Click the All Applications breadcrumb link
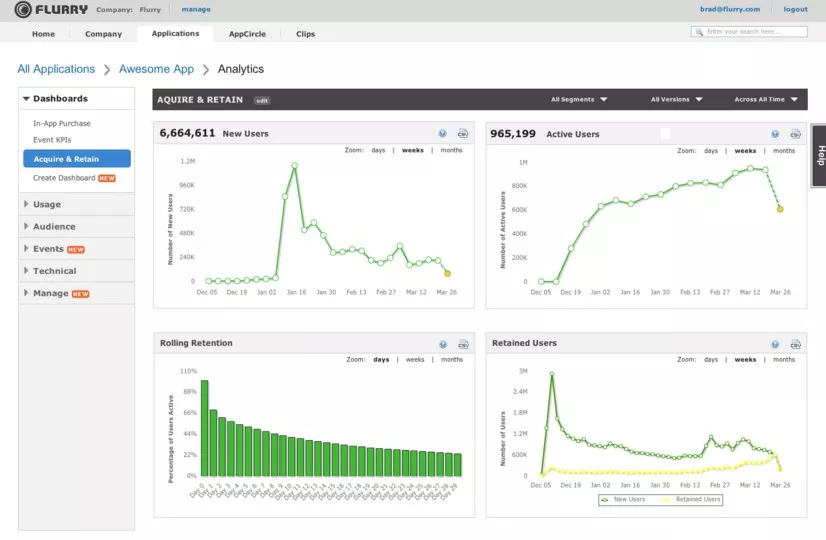The height and width of the screenshot is (540, 826). (56, 69)
